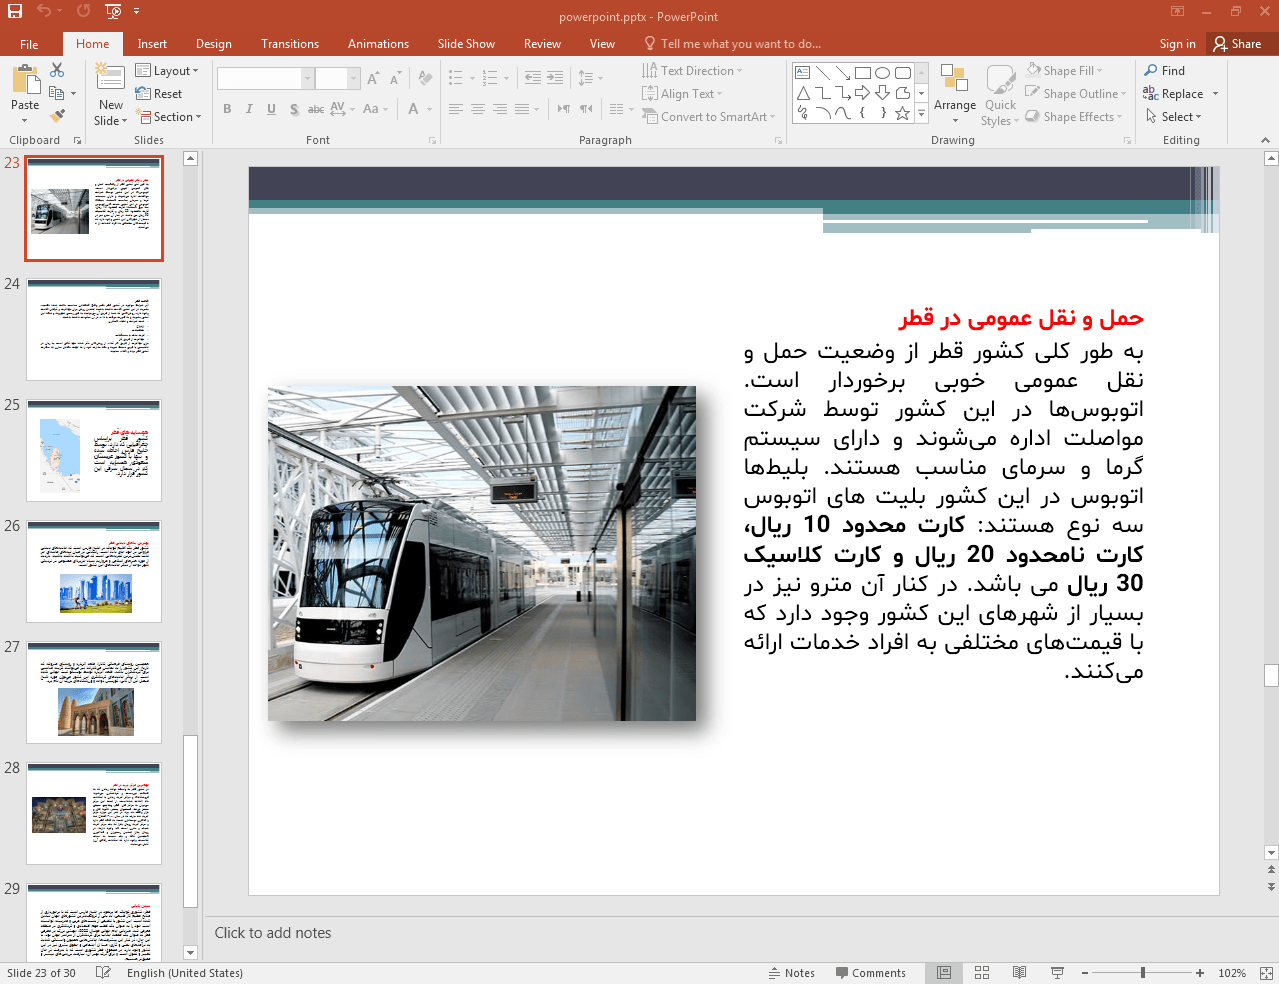Screen dimensions: 1279x984
Task: Toggle the Notes pane
Action: pos(791,973)
